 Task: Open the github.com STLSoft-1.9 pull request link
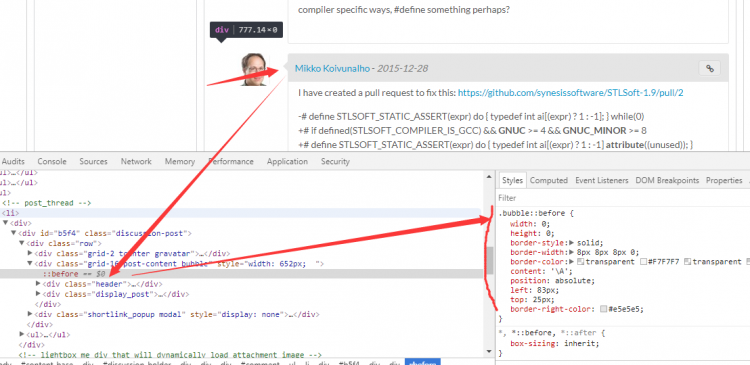tap(571, 93)
